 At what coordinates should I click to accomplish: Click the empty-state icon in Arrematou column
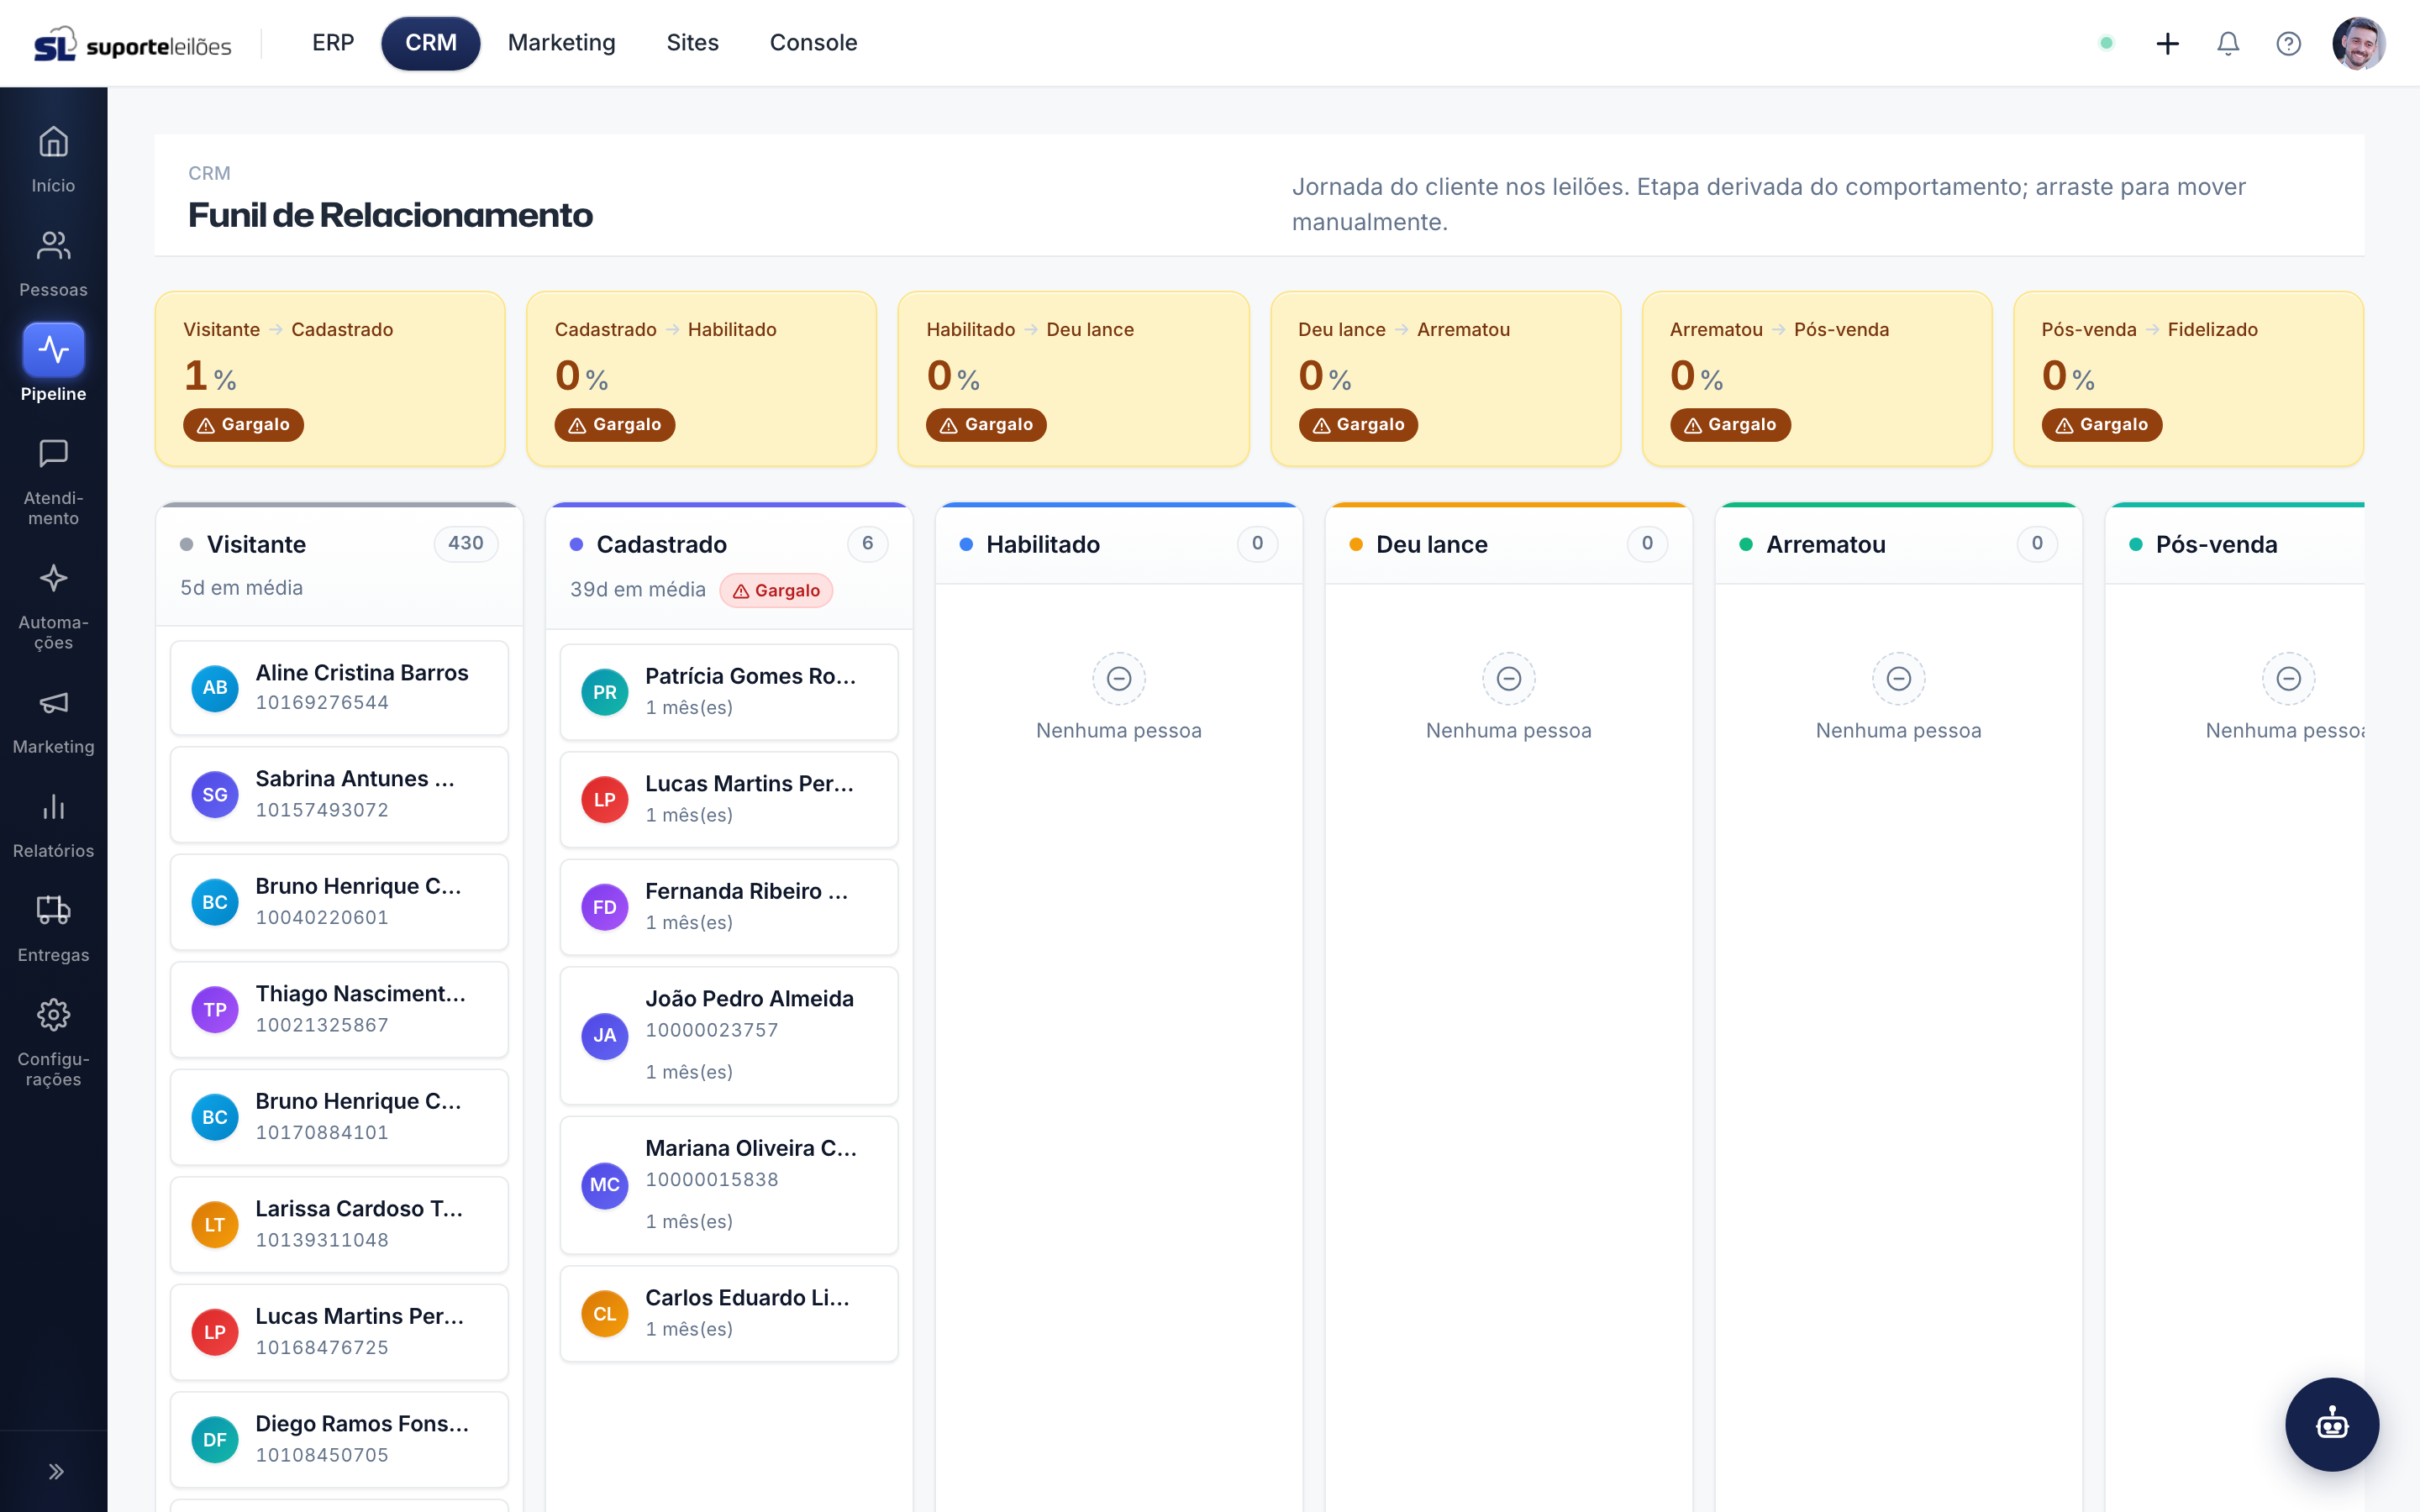tap(1899, 679)
